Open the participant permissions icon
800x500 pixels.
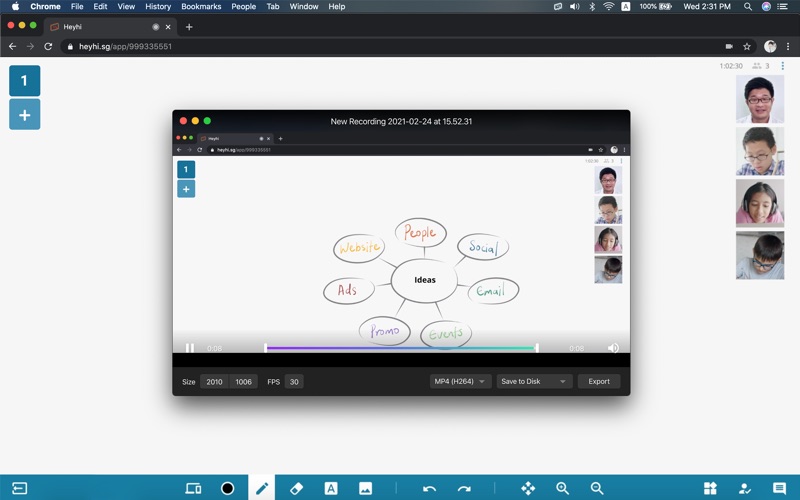pyautogui.click(x=745, y=488)
